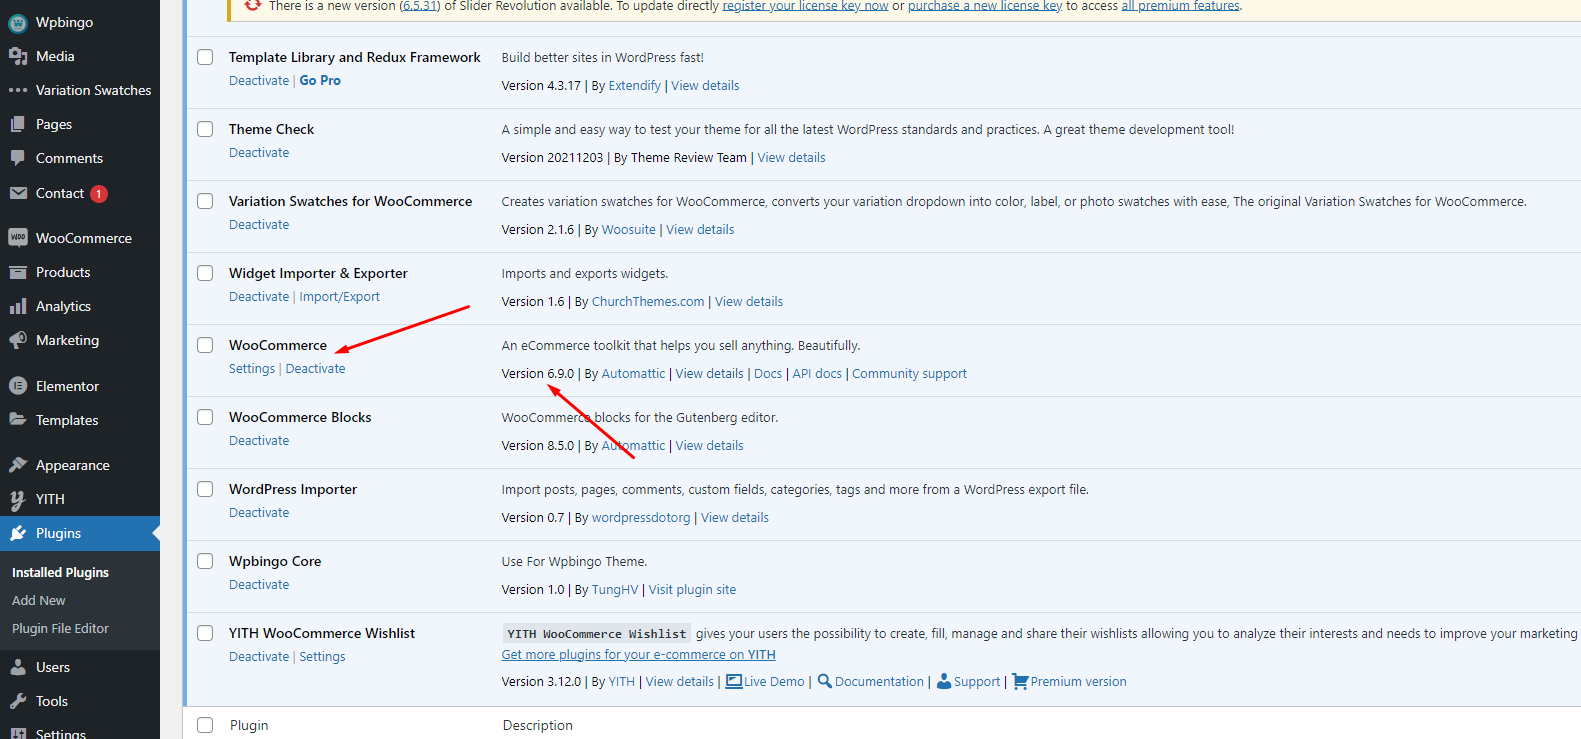Click the YITH sidebar icon
Viewport: 1581px width, 739px height.
coord(18,499)
